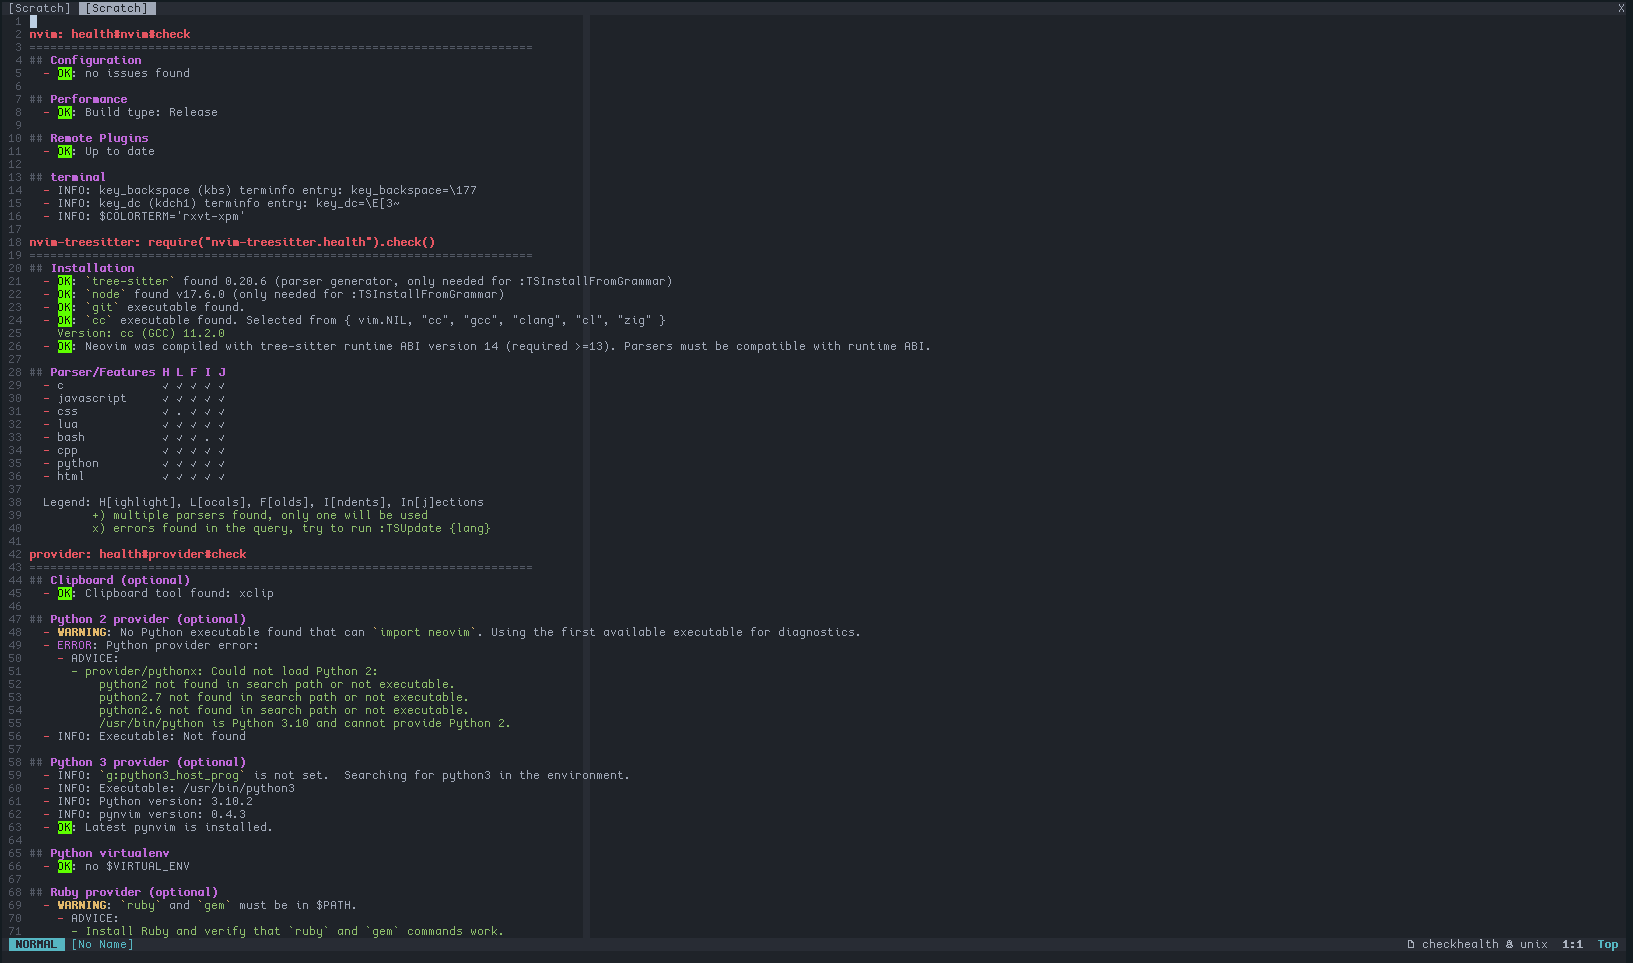This screenshot has width=1633, height=963.
Task: Click the 'Legend: H[ighlight]' line
Action: pos(263,502)
